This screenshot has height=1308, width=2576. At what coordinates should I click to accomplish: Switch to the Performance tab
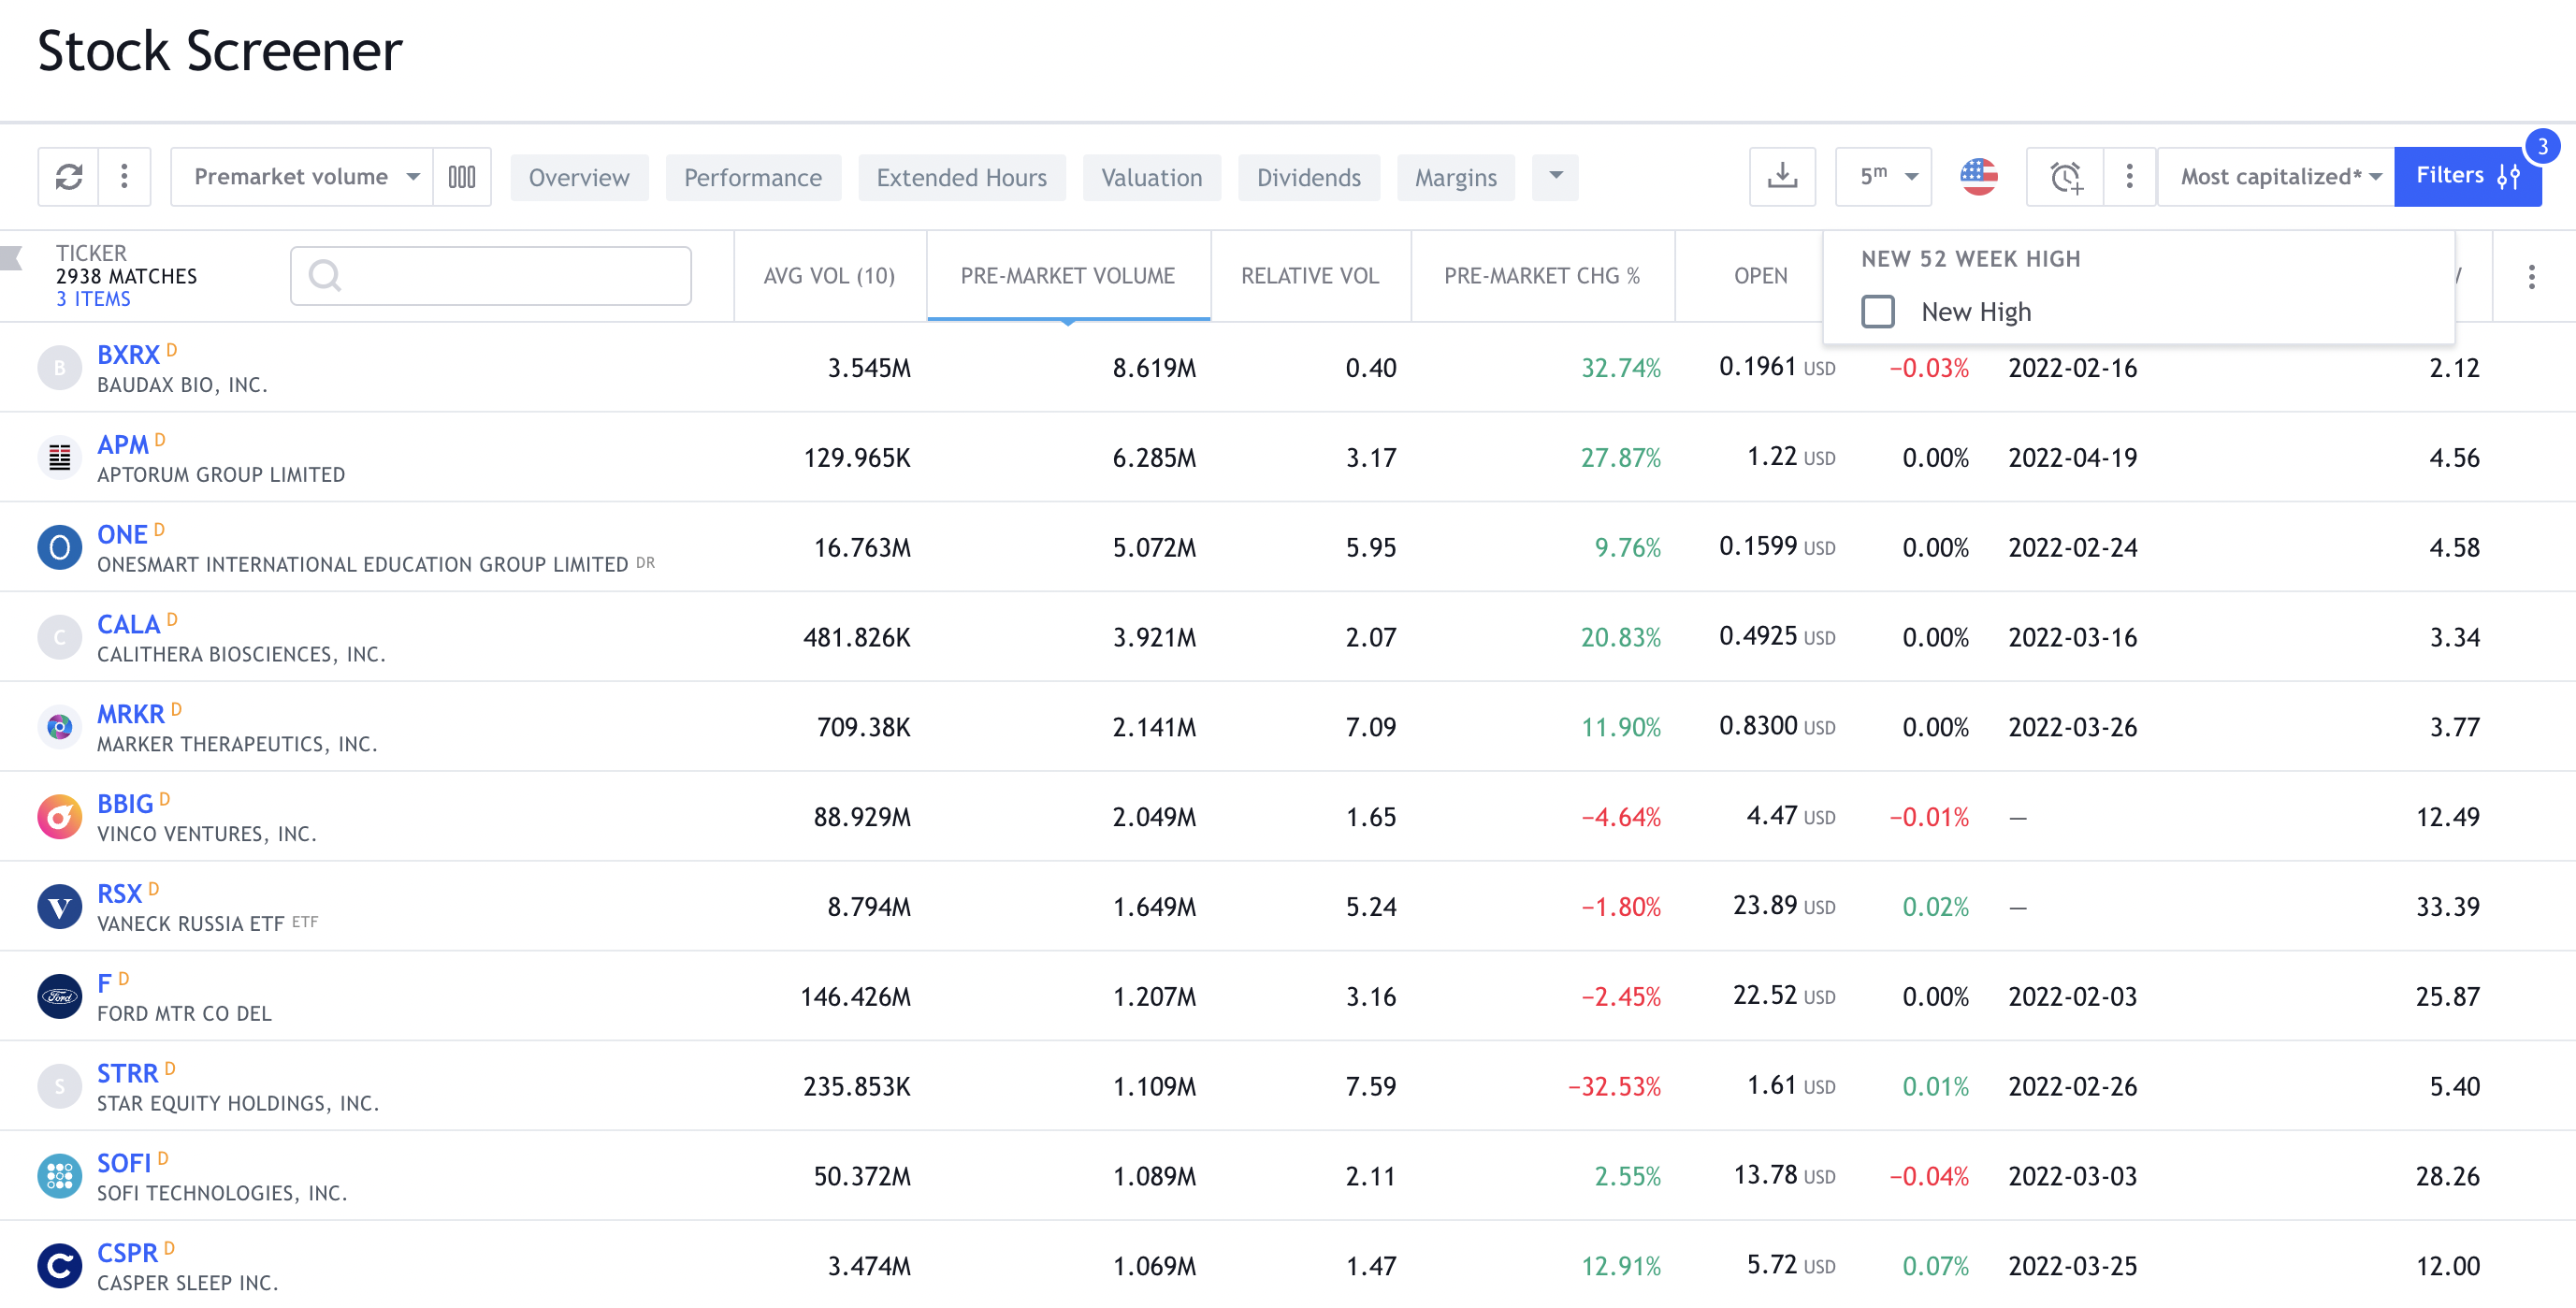point(753,178)
